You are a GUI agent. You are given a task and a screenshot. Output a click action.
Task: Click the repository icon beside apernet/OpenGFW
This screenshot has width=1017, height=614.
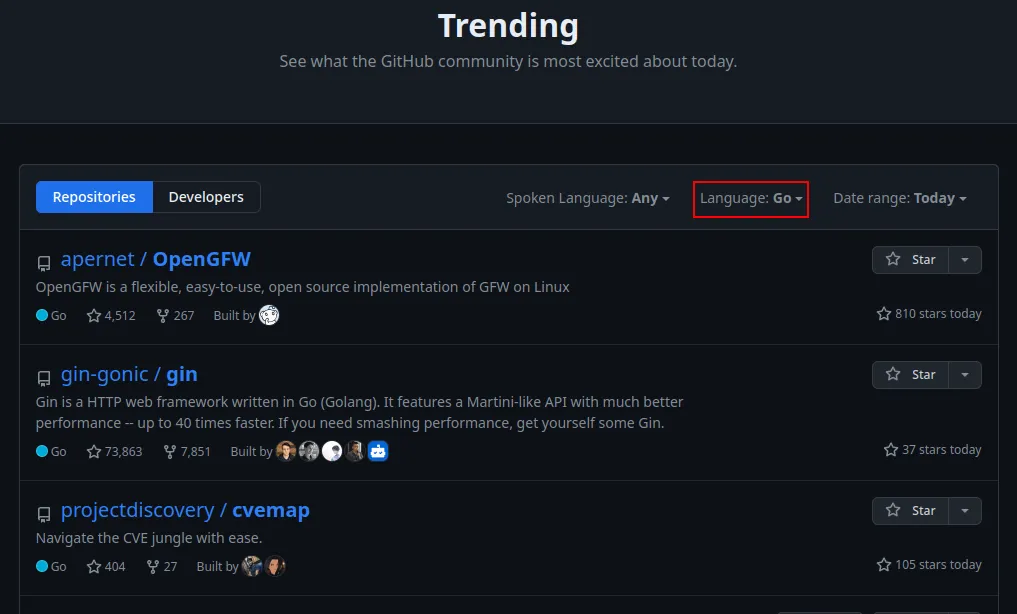tap(43, 263)
